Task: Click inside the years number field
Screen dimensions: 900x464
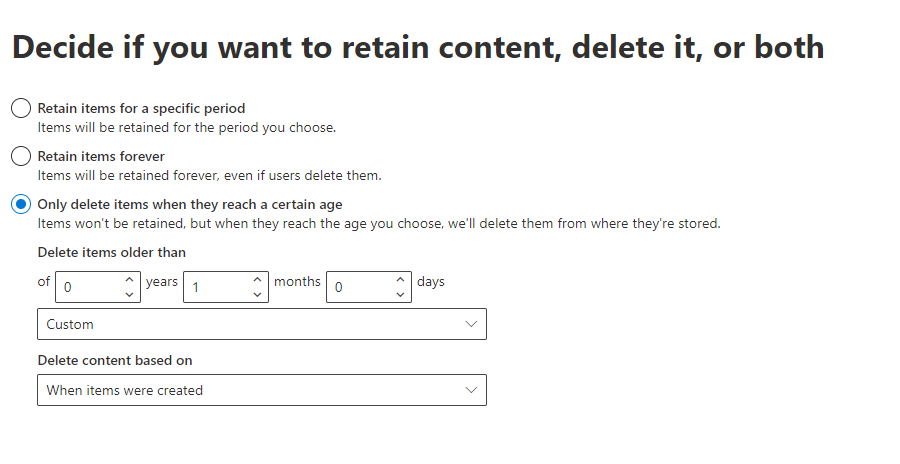Action: pyautogui.click(x=88, y=287)
